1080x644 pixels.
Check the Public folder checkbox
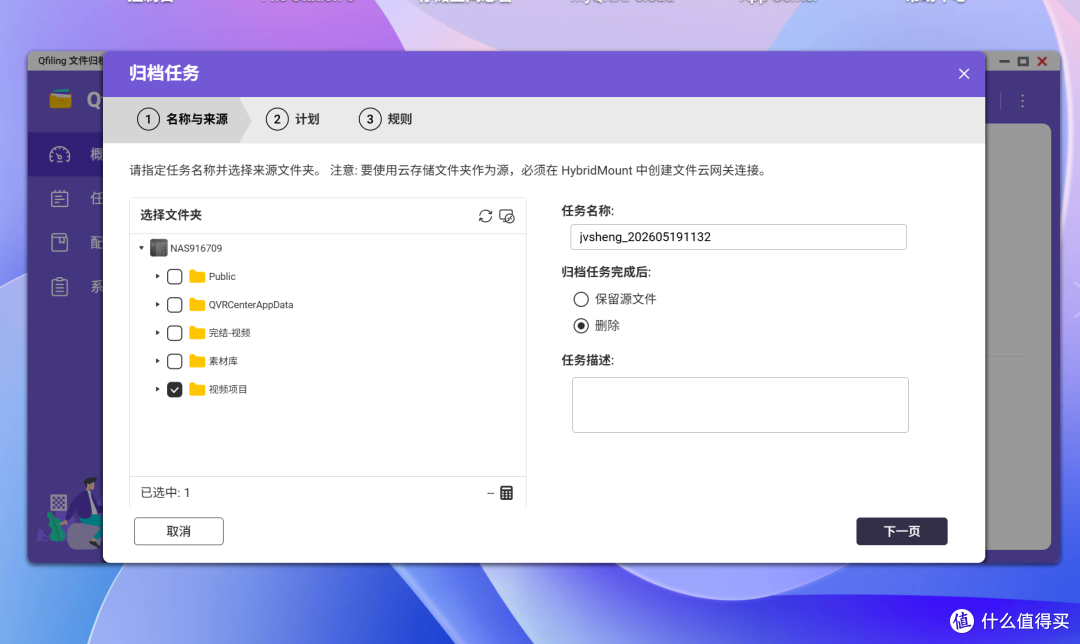(175, 277)
